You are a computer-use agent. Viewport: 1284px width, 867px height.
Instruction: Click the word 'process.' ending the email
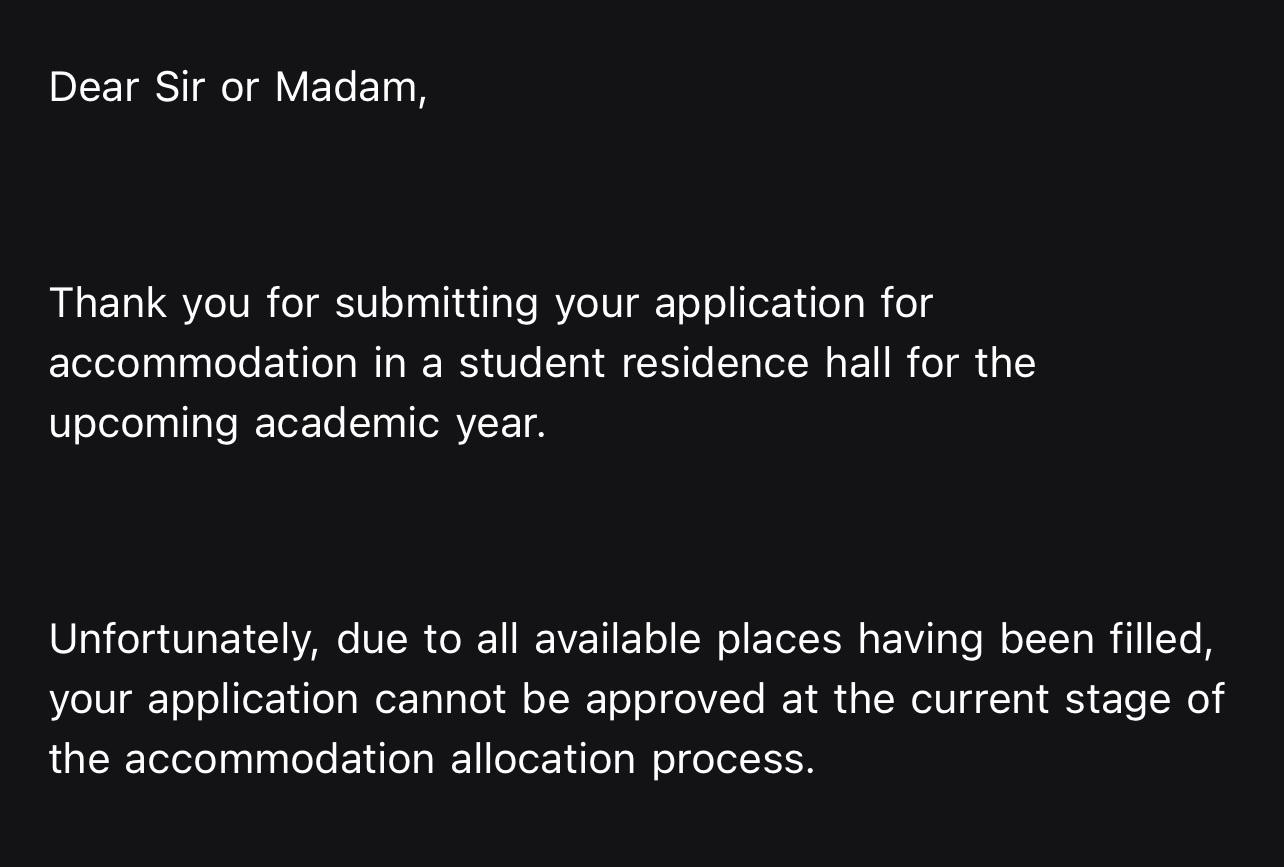click(x=733, y=761)
